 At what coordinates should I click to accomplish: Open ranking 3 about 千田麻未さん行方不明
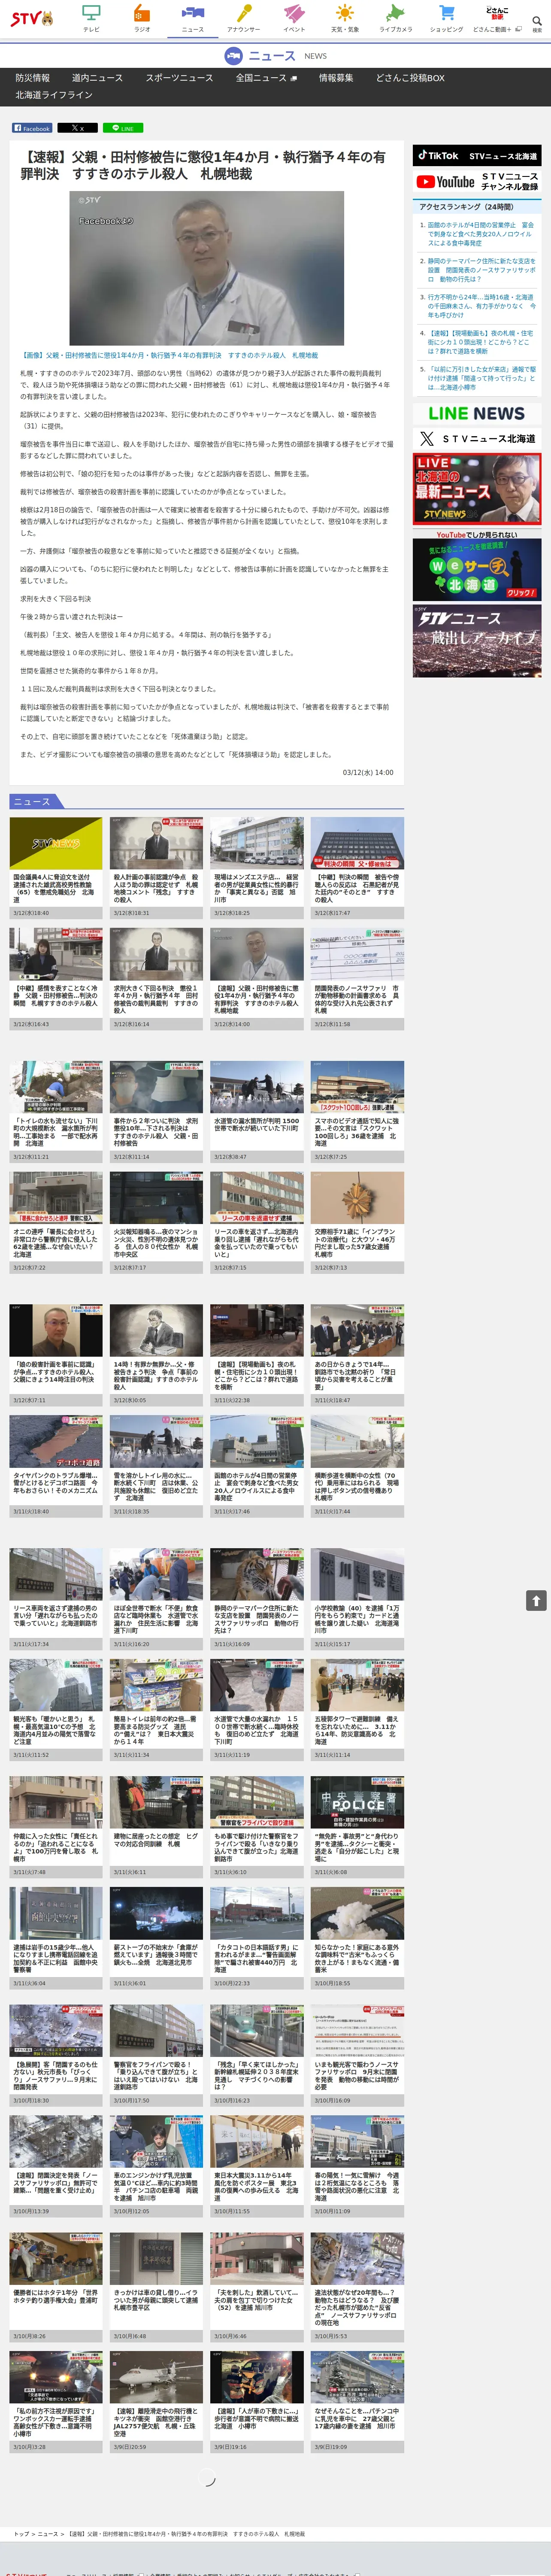pos(481,306)
